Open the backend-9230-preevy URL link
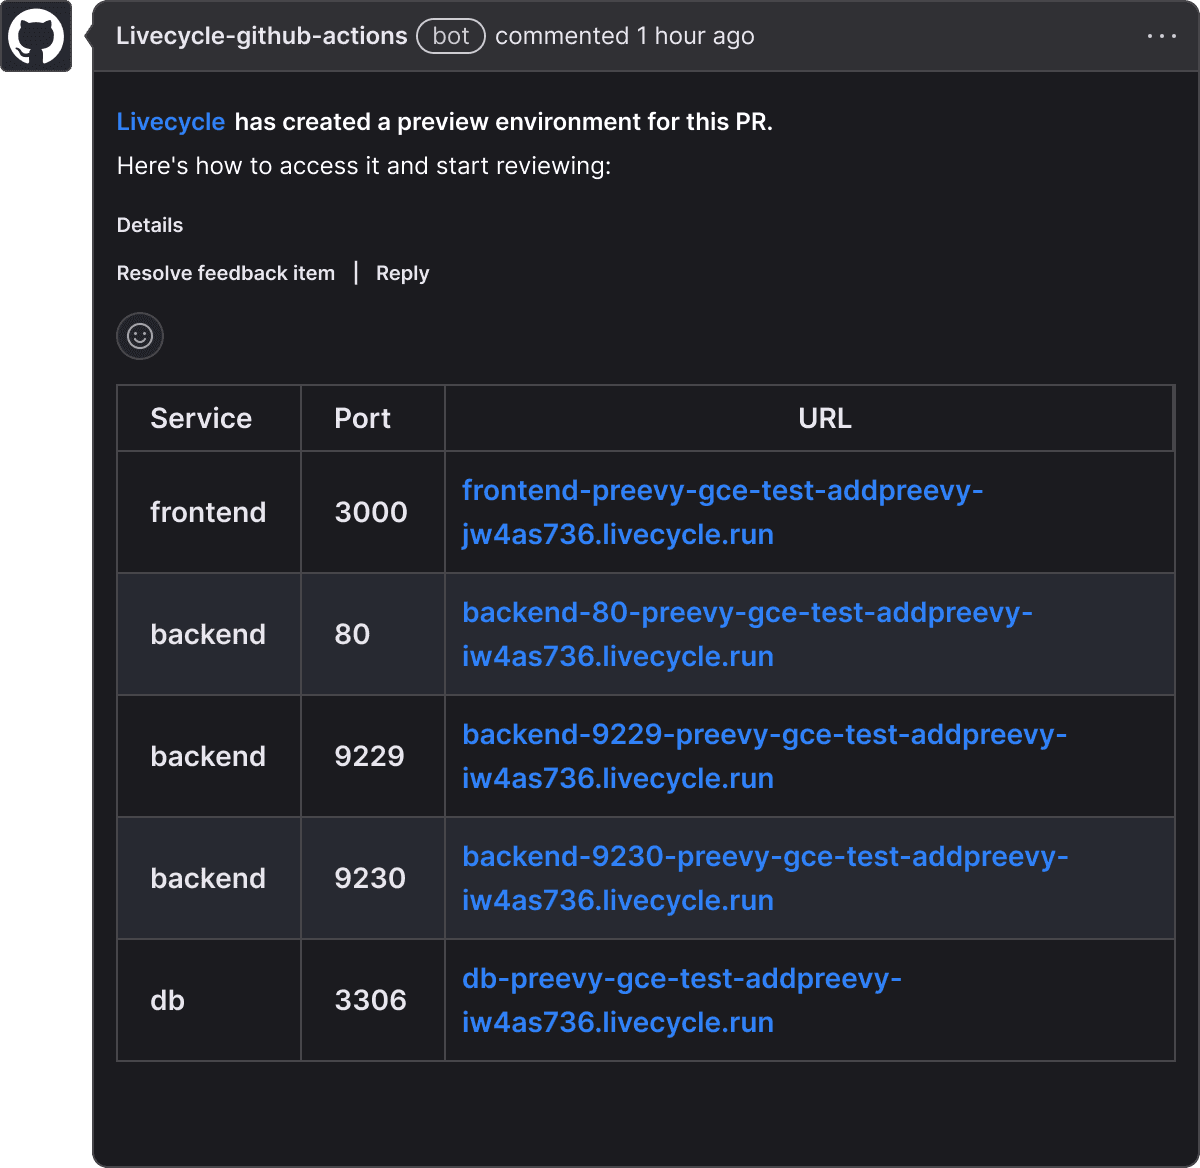The width and height of the screenshot is (1200, 1168). (x=765, y=878)
